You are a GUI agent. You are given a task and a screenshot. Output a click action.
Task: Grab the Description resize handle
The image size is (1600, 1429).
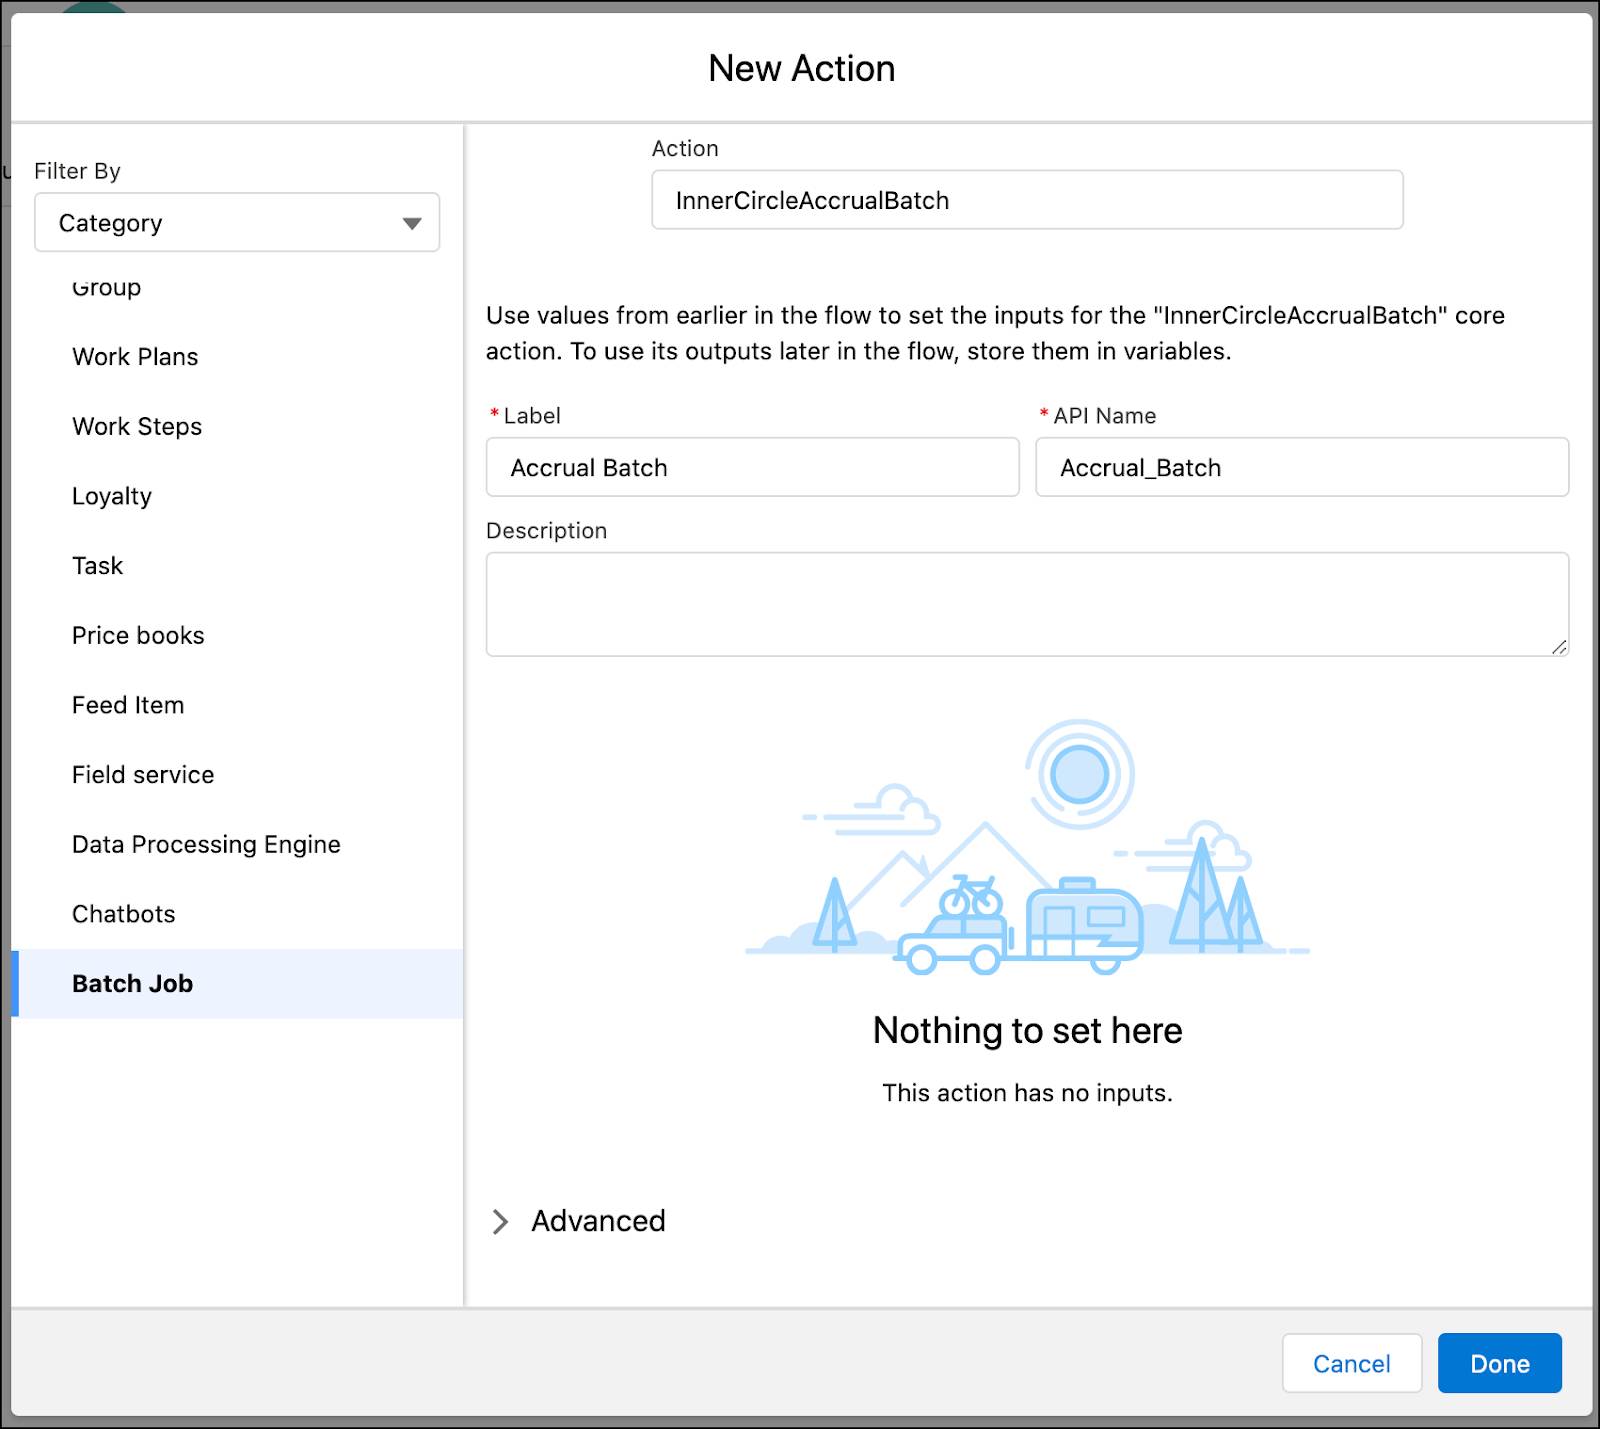(1559, 647)
